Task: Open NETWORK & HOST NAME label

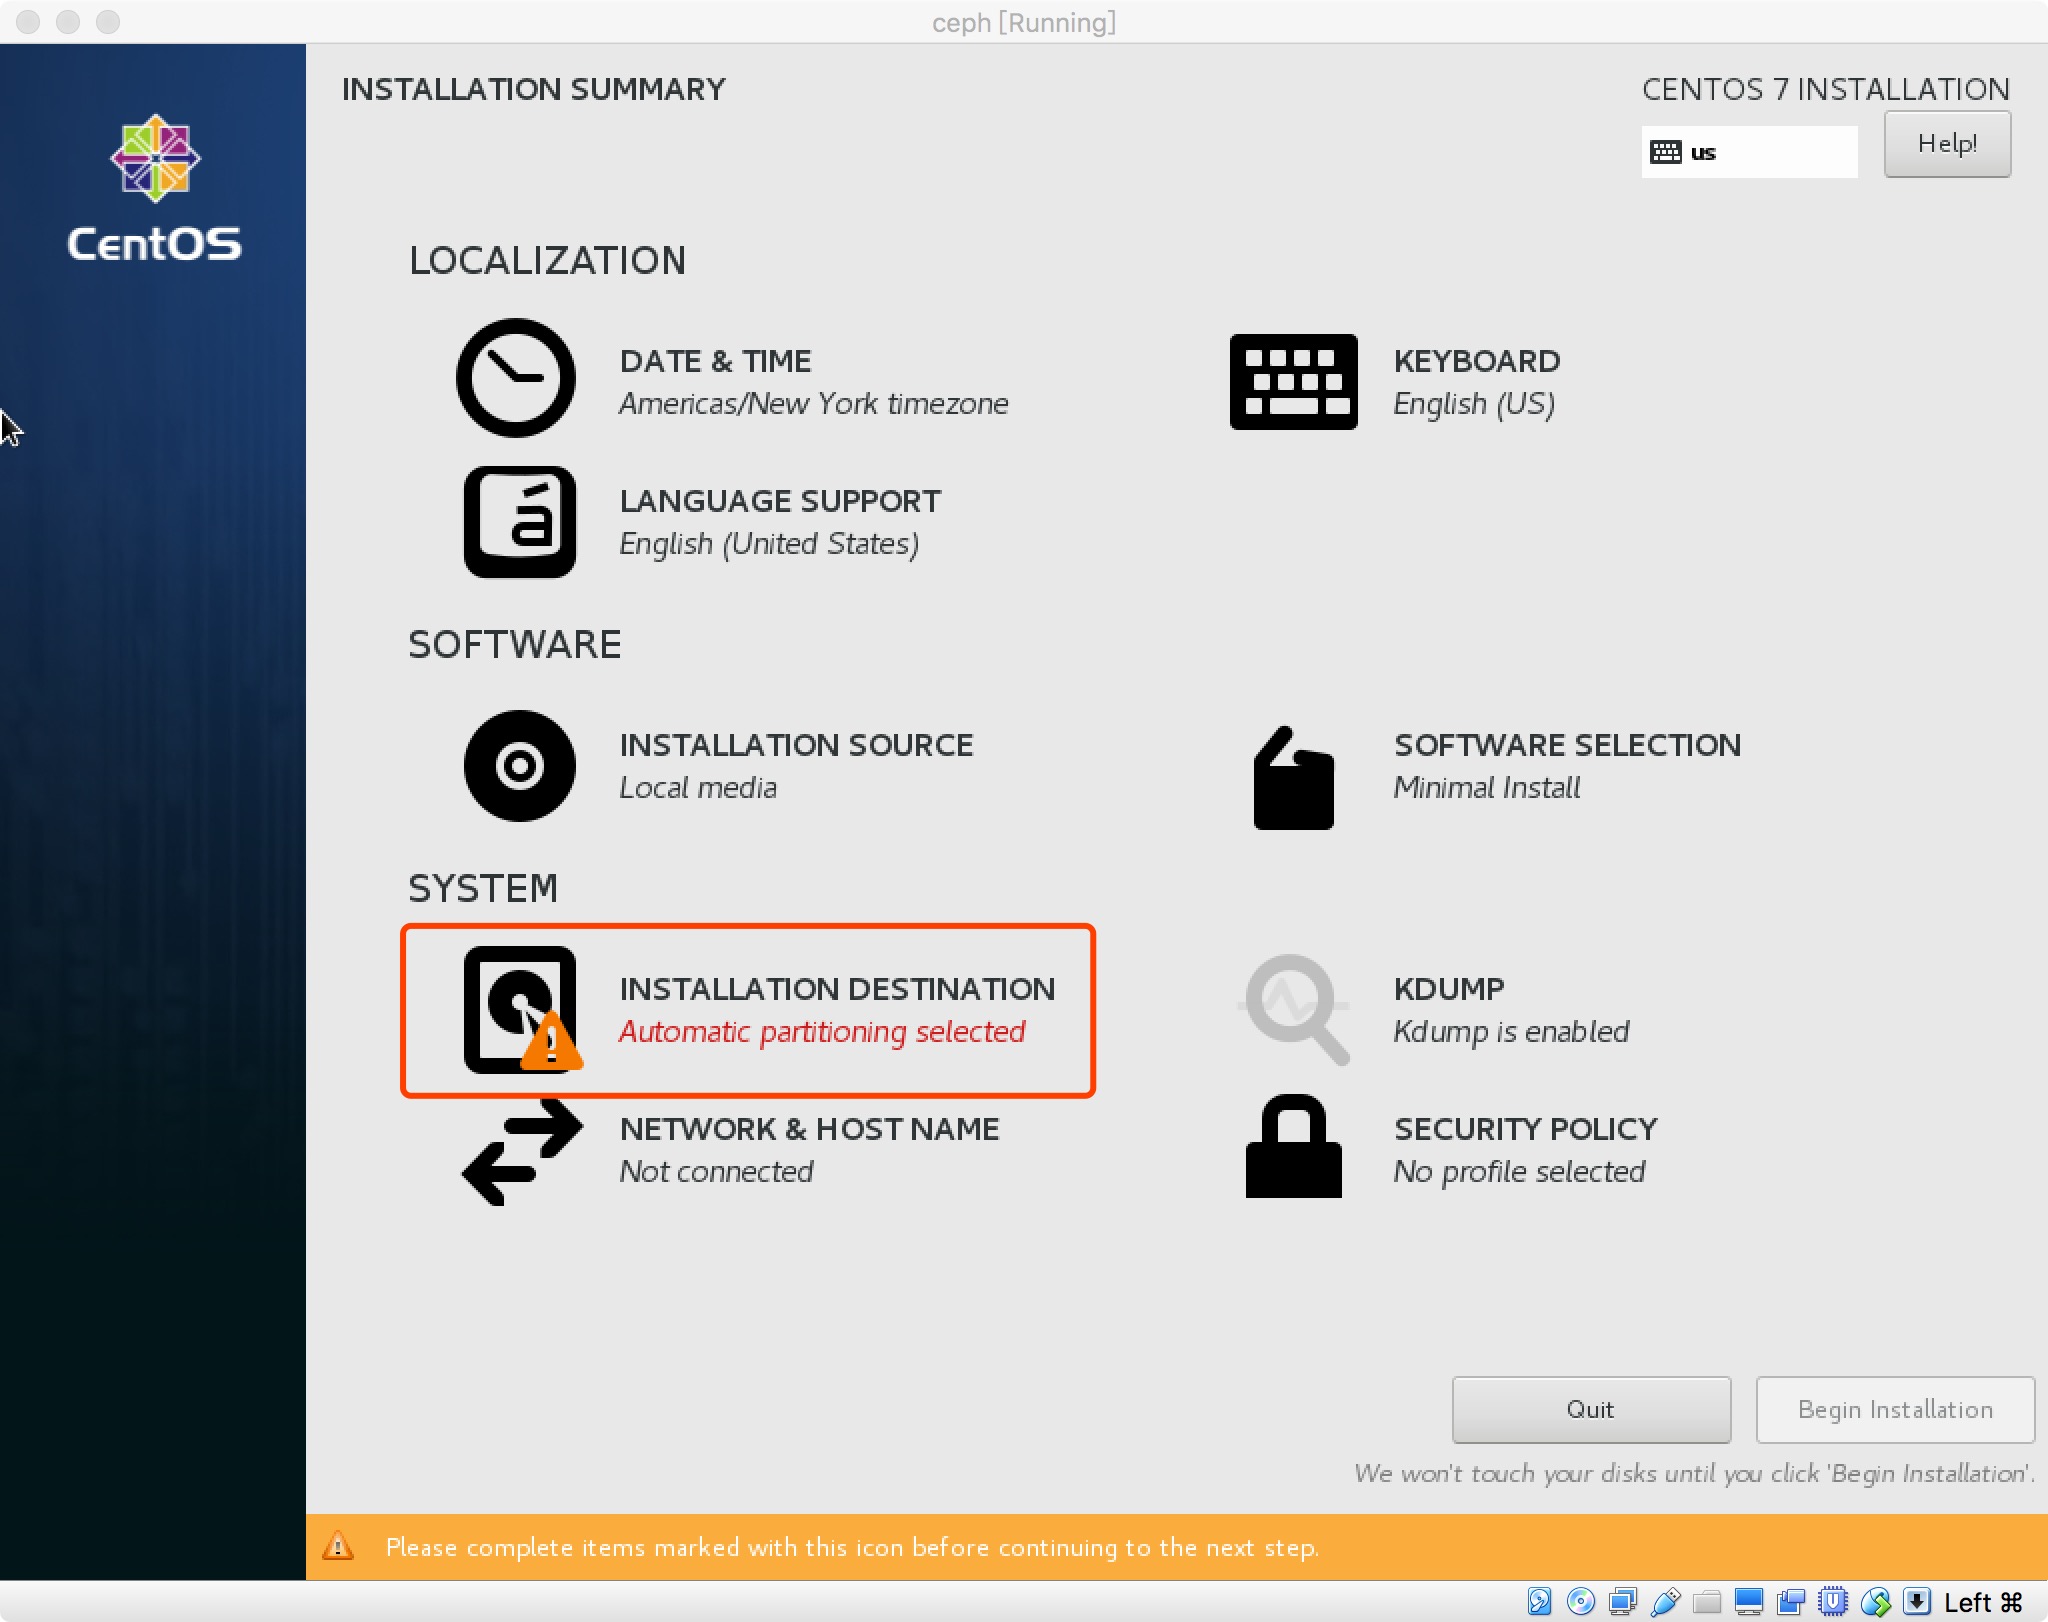Action: (x=809, y=1129)
